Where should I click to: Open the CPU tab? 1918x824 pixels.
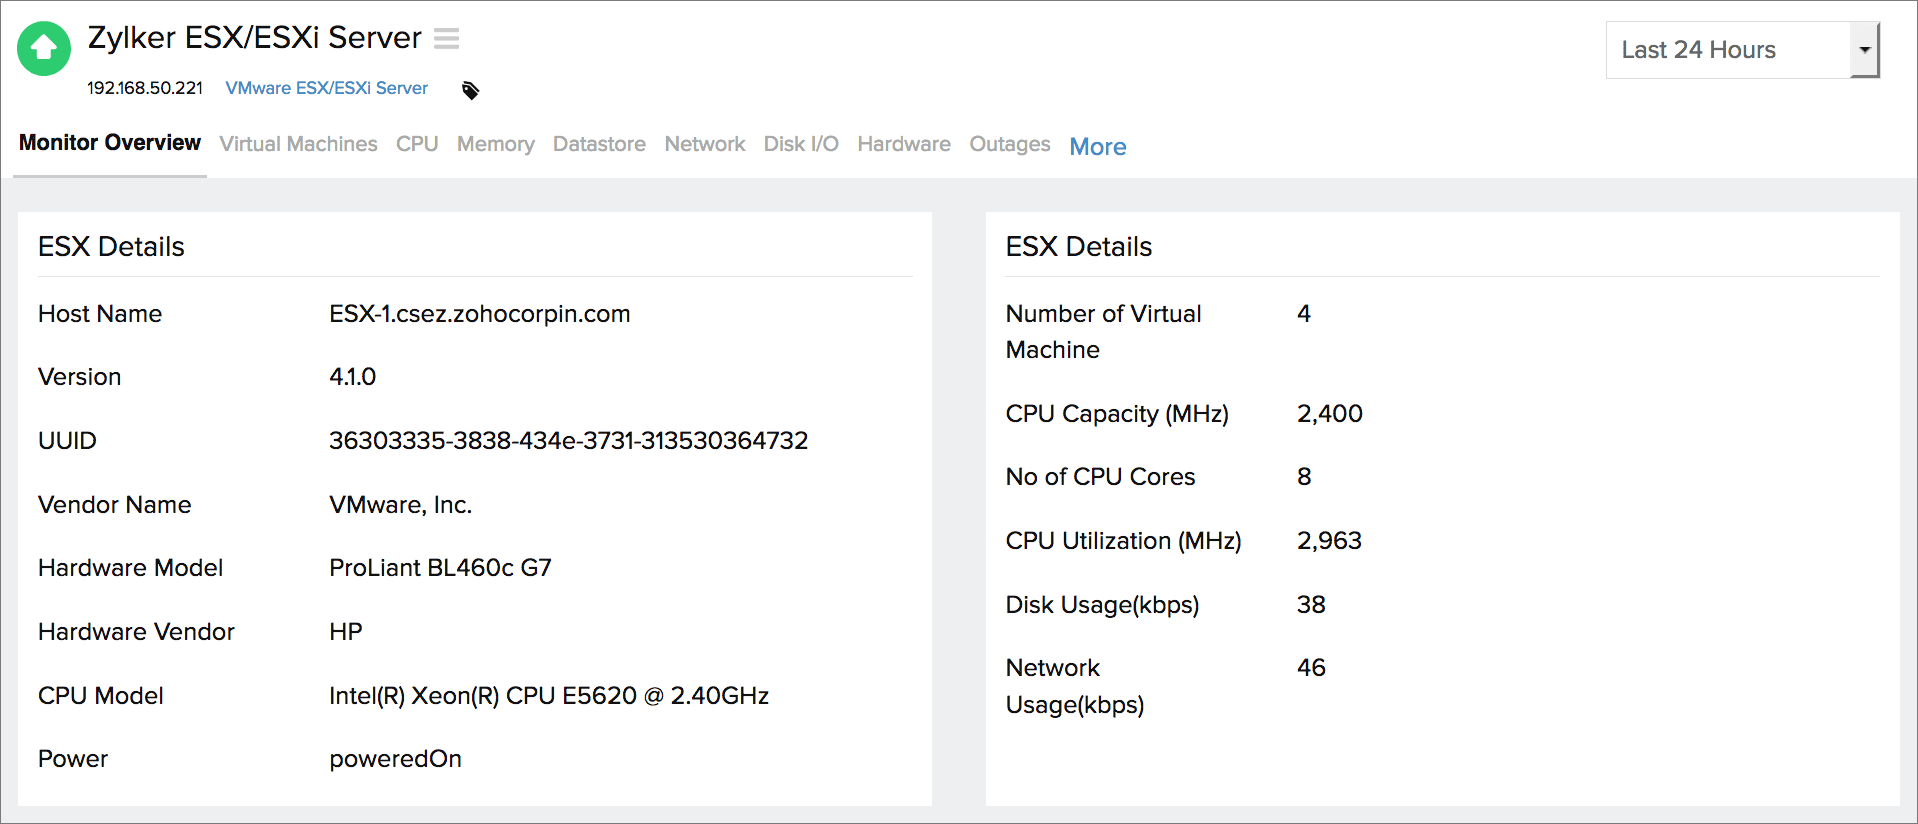coord(417,144)
